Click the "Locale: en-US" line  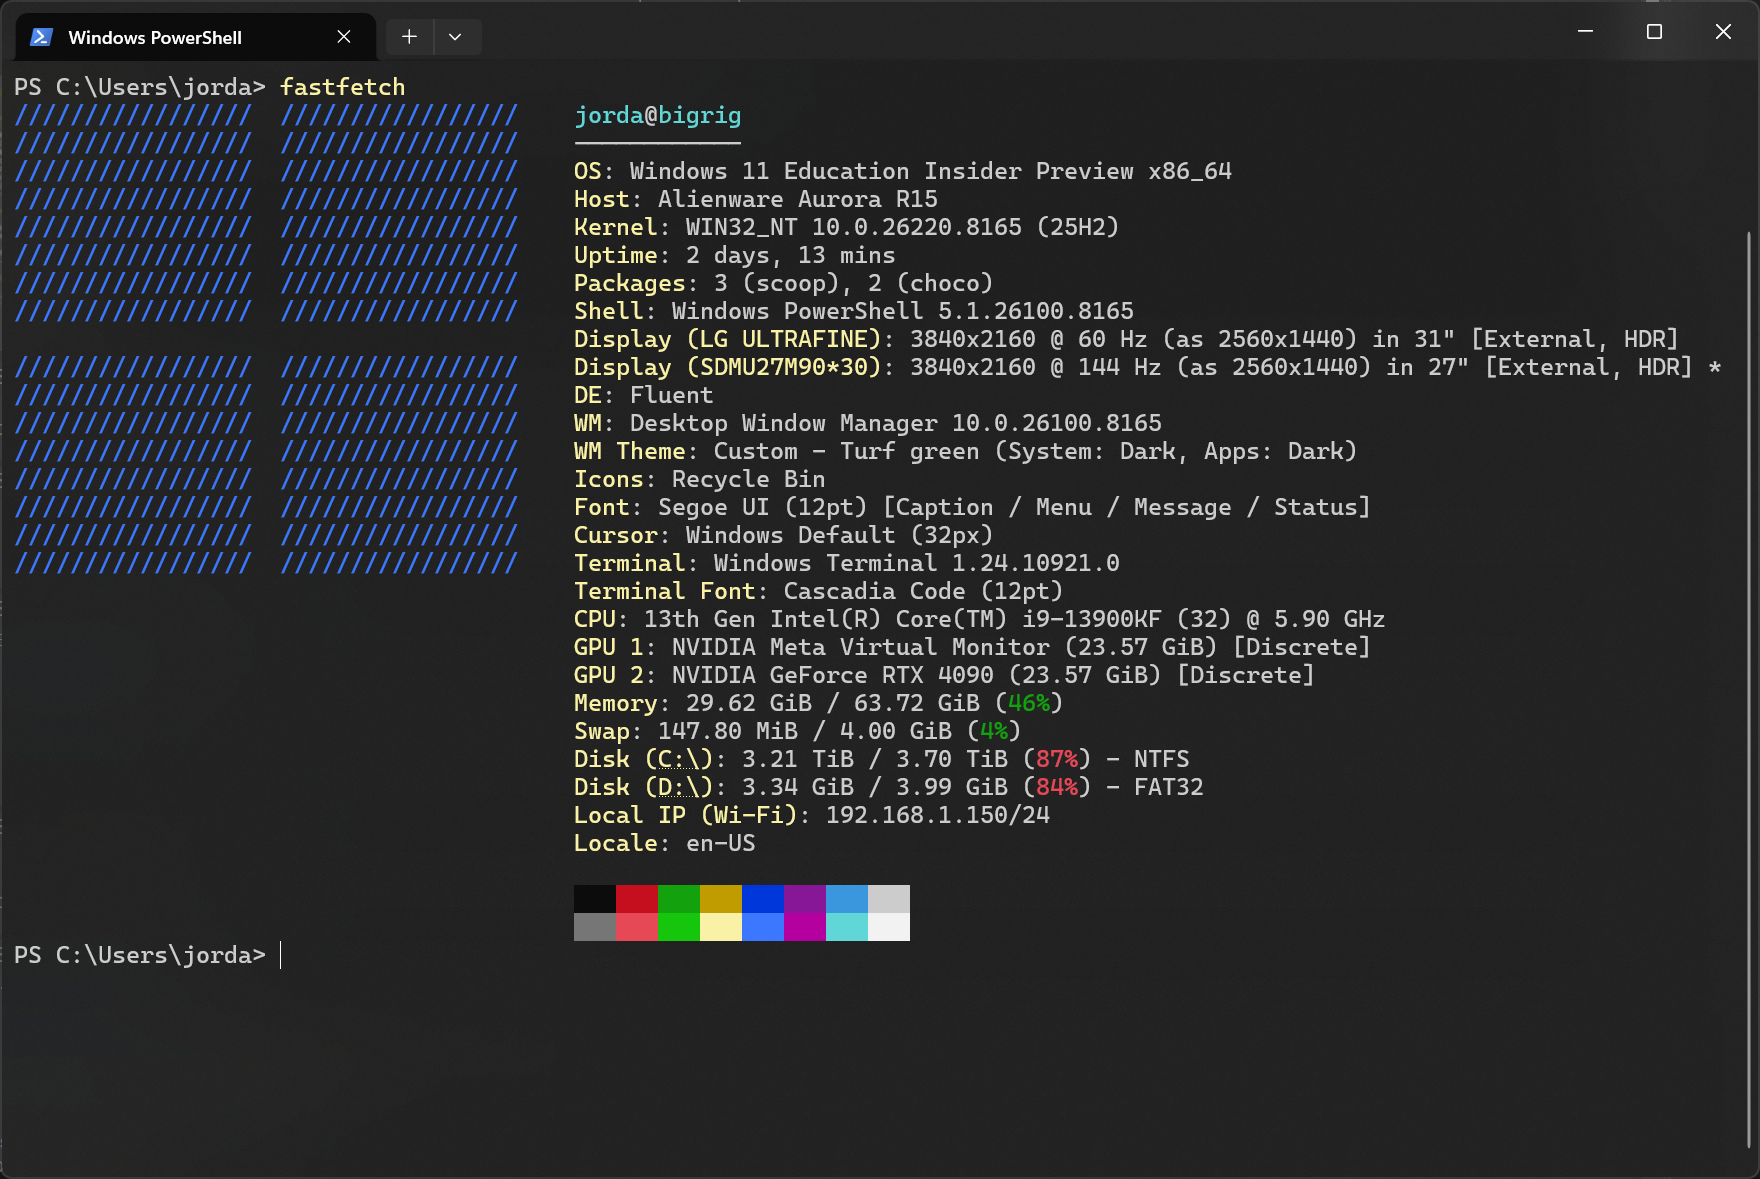coord(665,843)
